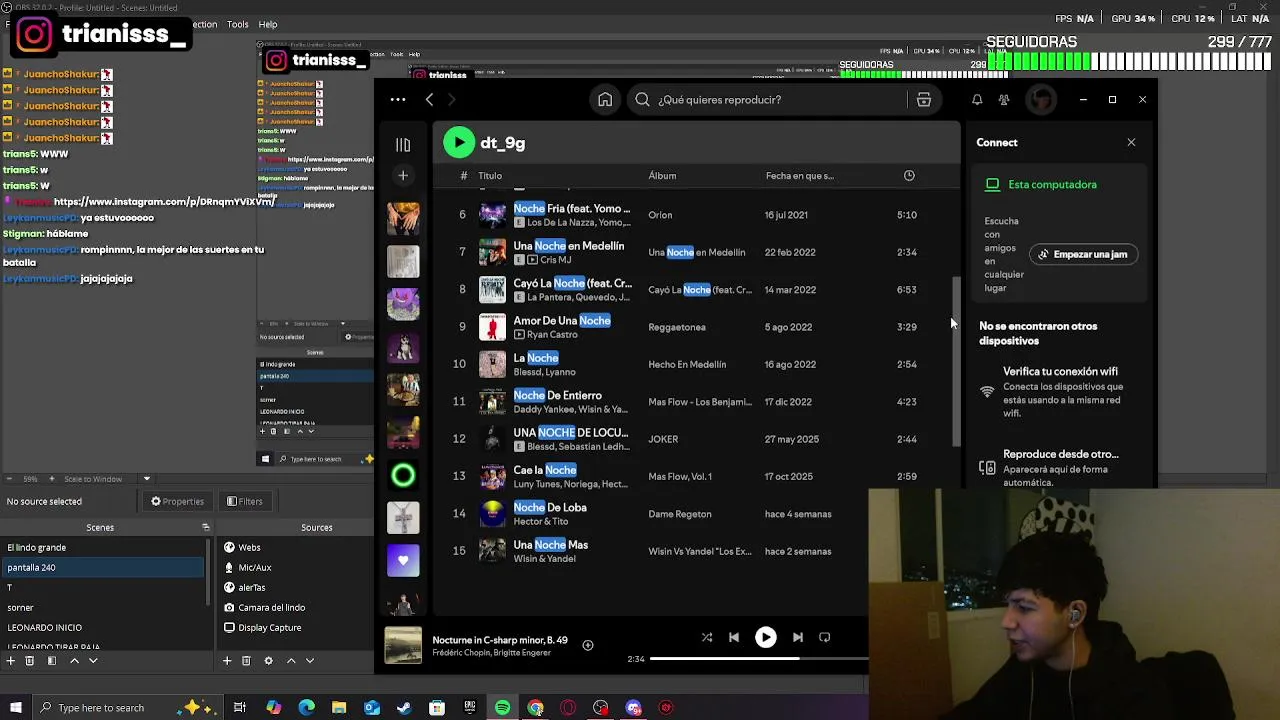1280x720 pixels.
Task: Seek in the song progress bar
Action: click(x=759, y=659)
